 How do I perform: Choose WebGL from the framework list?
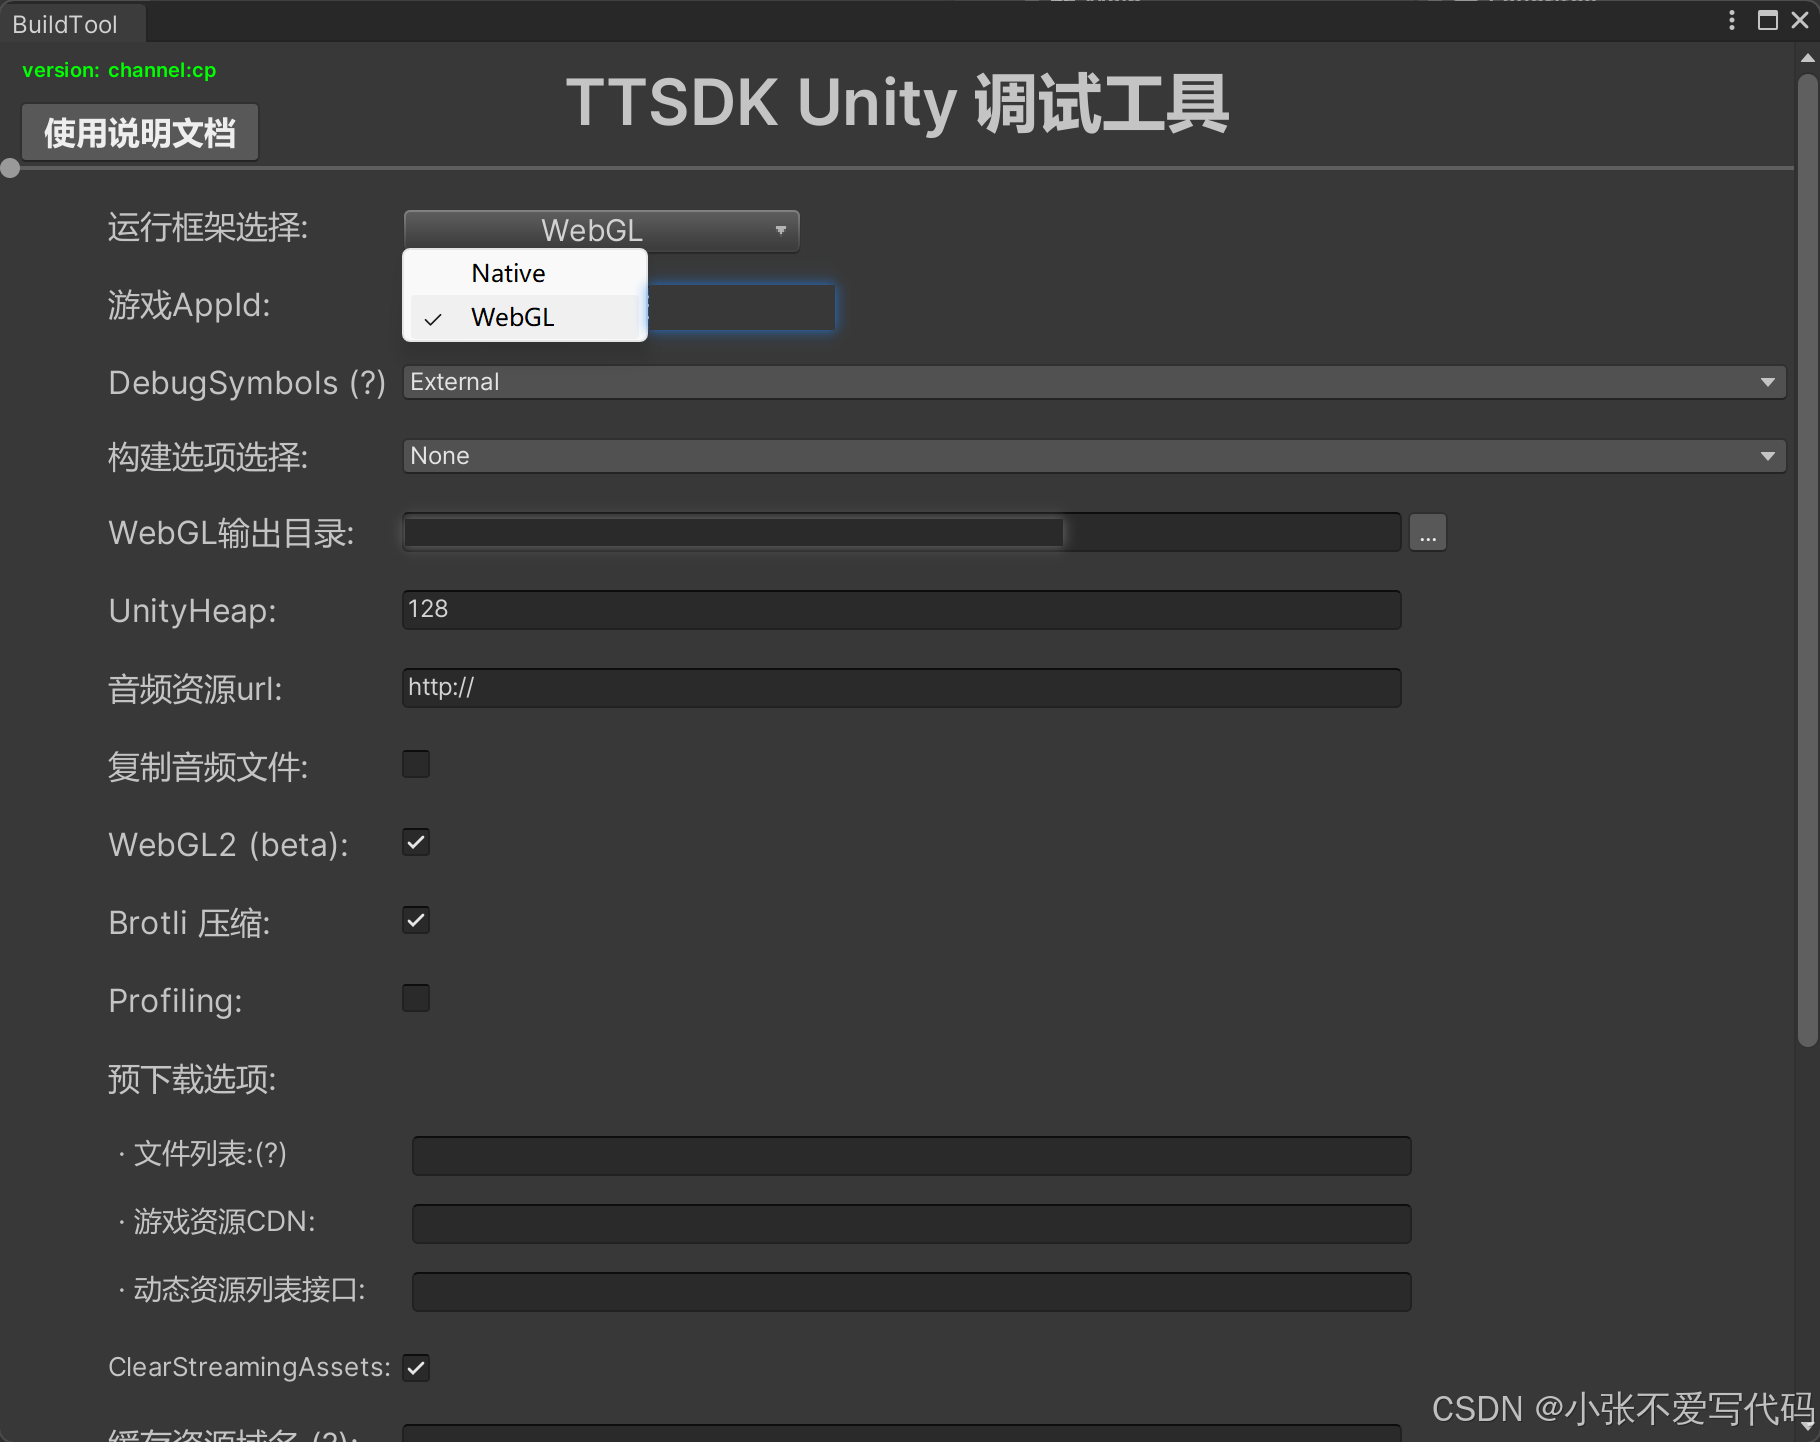coord(525,317)
